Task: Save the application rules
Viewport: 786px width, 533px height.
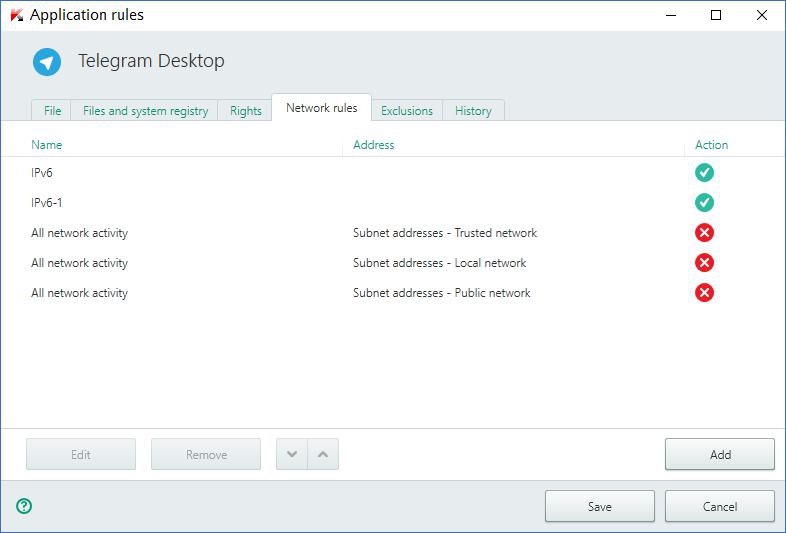Action: point(600,506)
